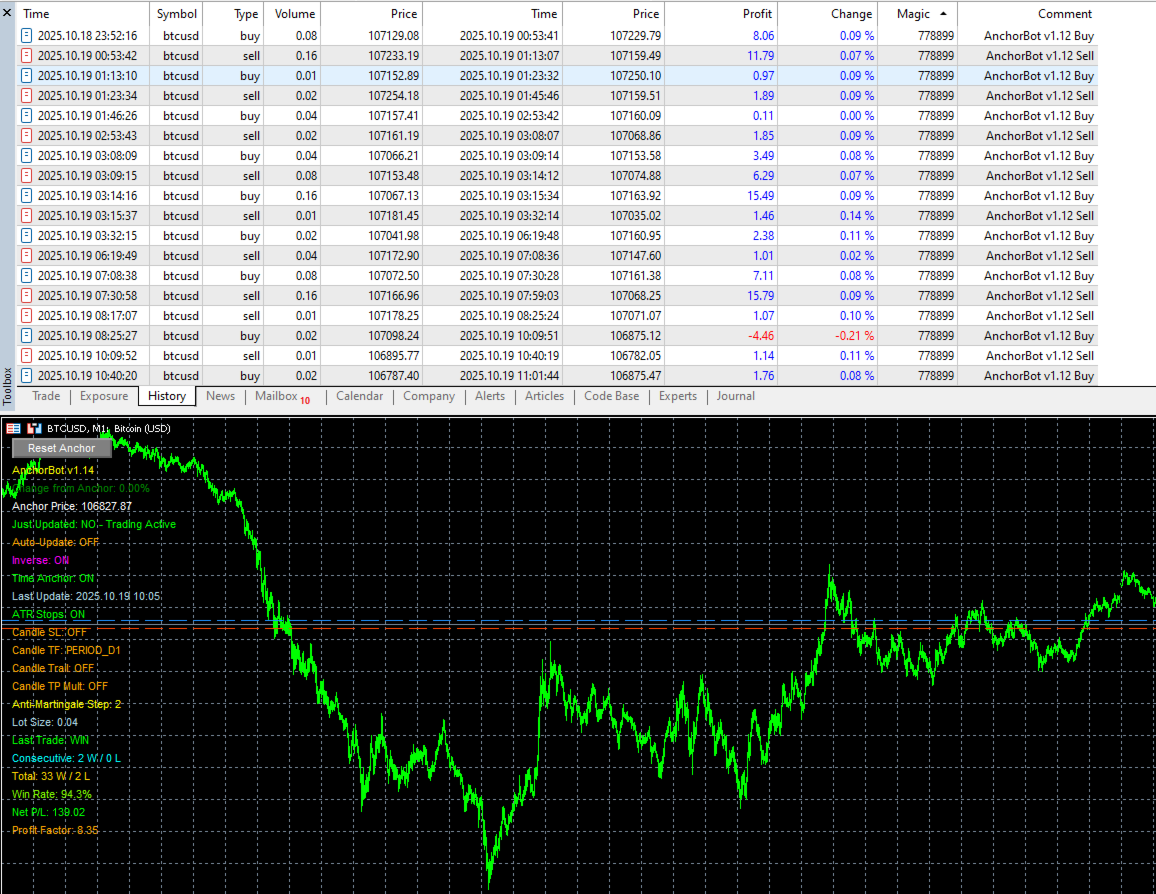Click the Reset Anchor button on the chart
This screenshot has height=894, width=1156.
pyautogui.click(x=62, y=448)
